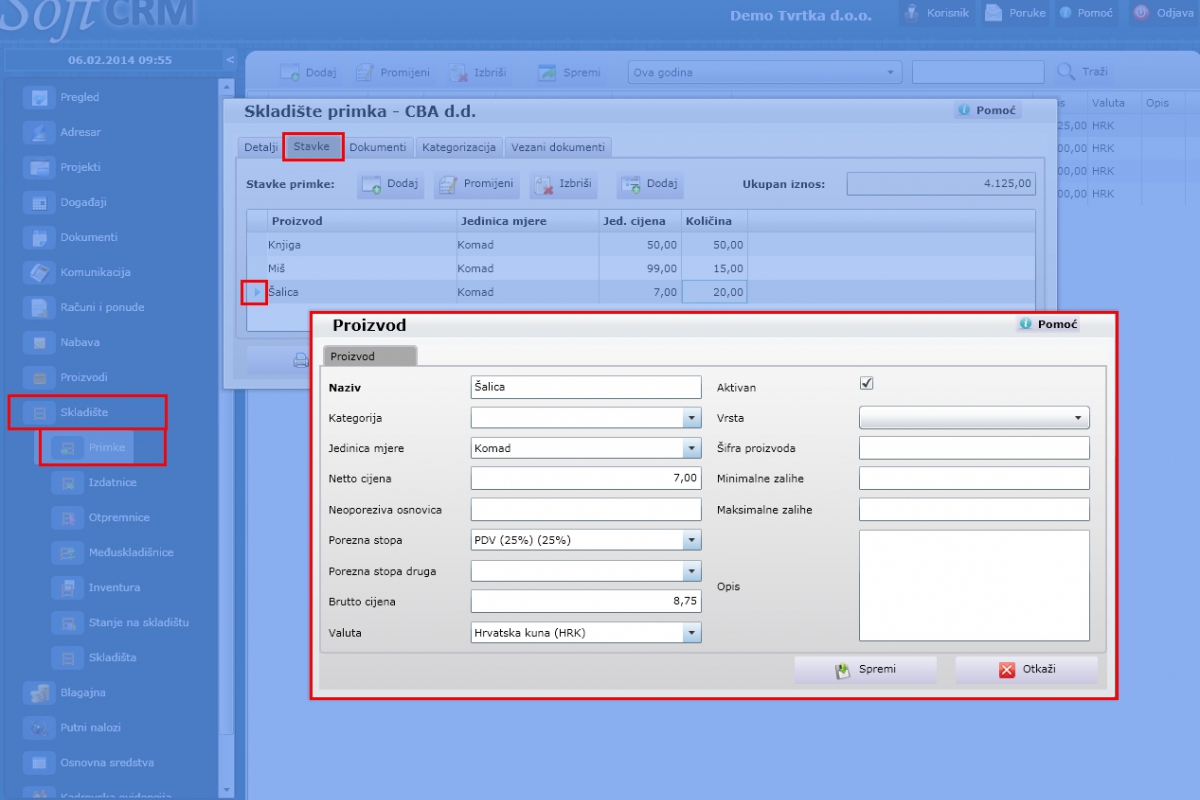The width and height of the screenshot is (1200, 800).
Task: Sort by Proizvod column header
Action: click(x=361, y=221)
